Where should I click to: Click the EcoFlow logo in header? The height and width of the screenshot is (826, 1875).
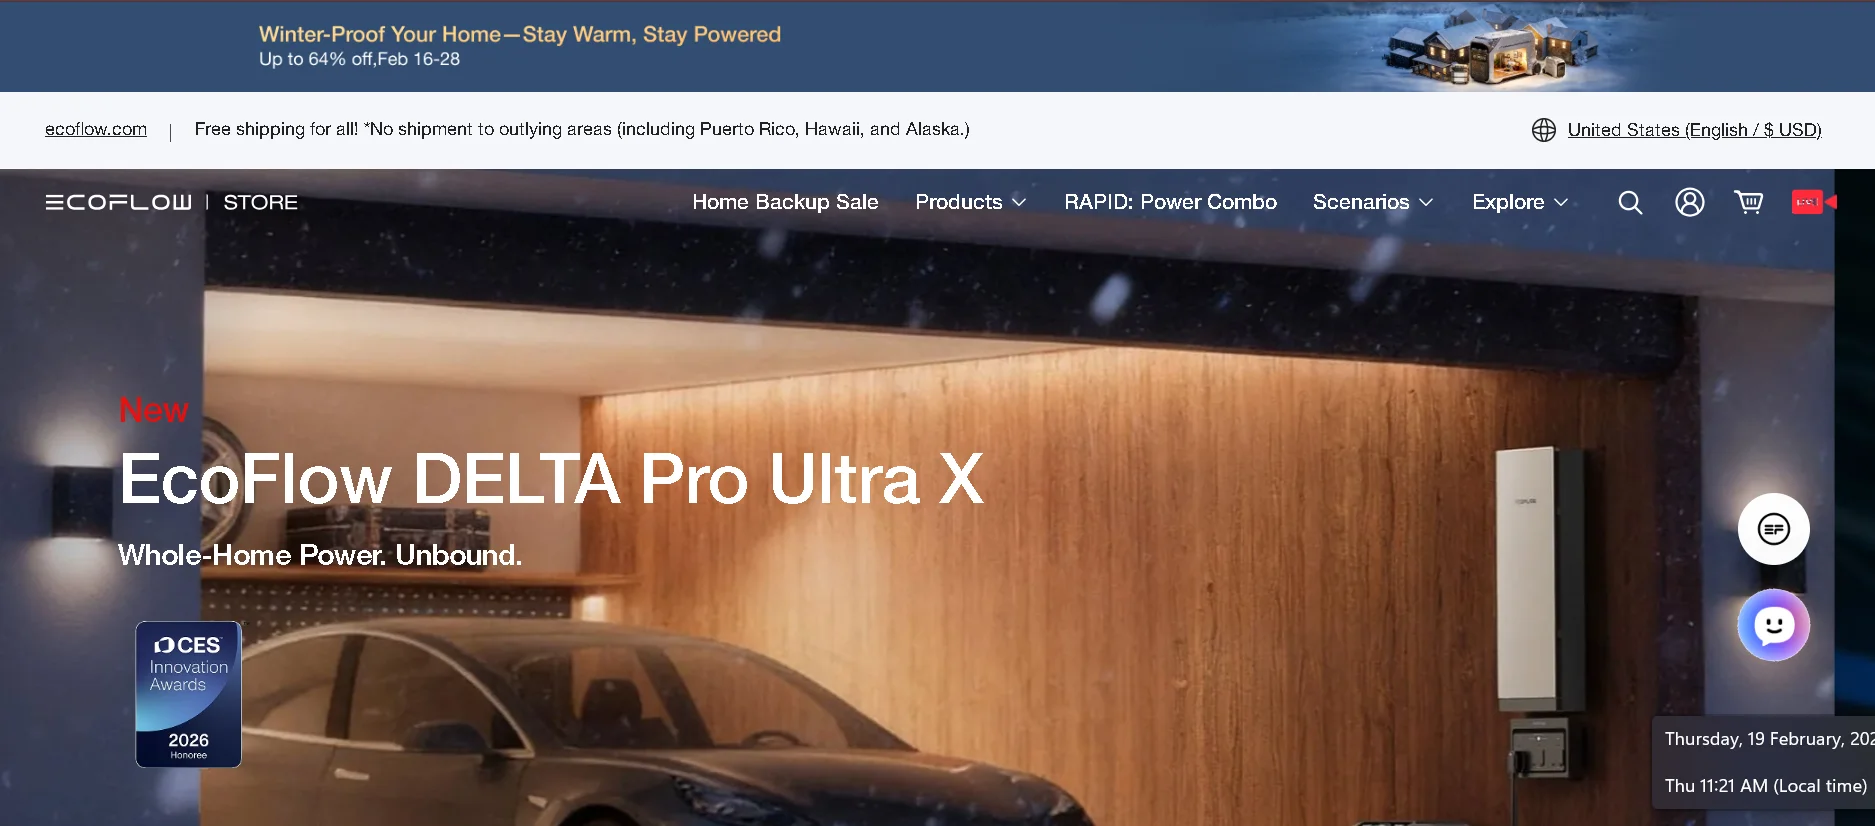118,202
